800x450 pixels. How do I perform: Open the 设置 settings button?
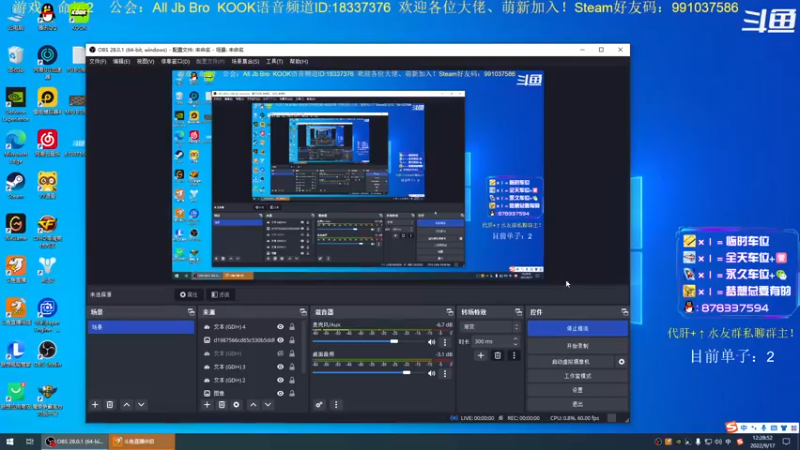point(577,390)
